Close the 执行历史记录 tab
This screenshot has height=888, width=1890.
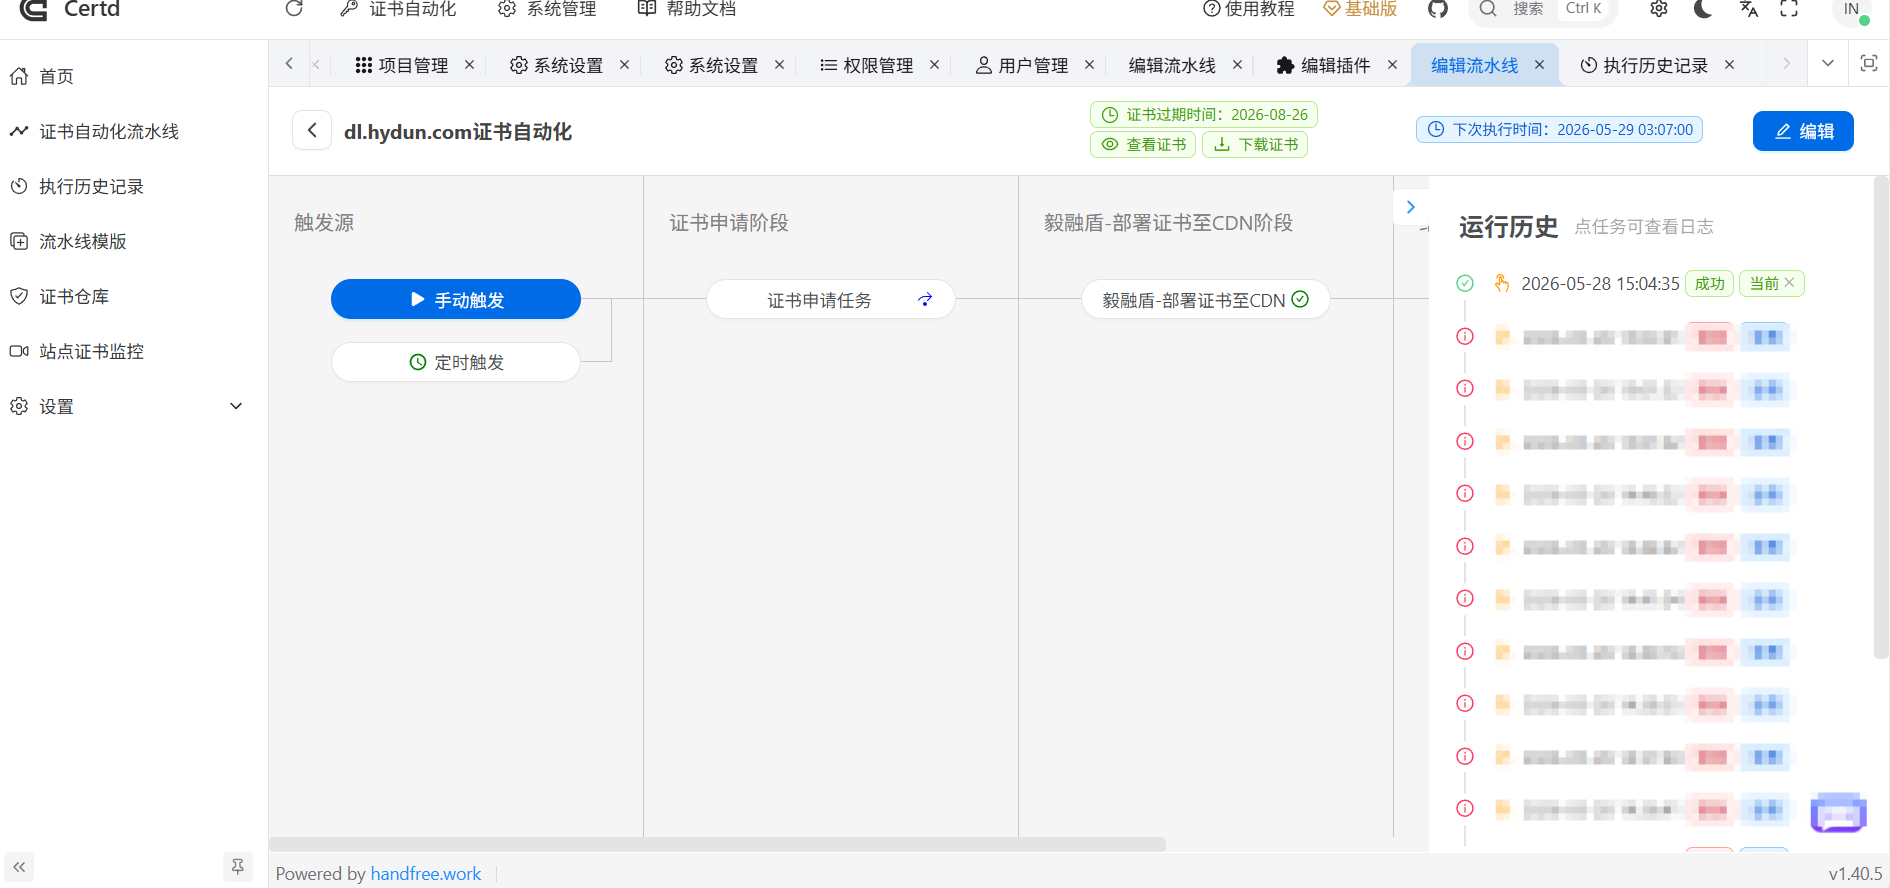[1730, 65]
